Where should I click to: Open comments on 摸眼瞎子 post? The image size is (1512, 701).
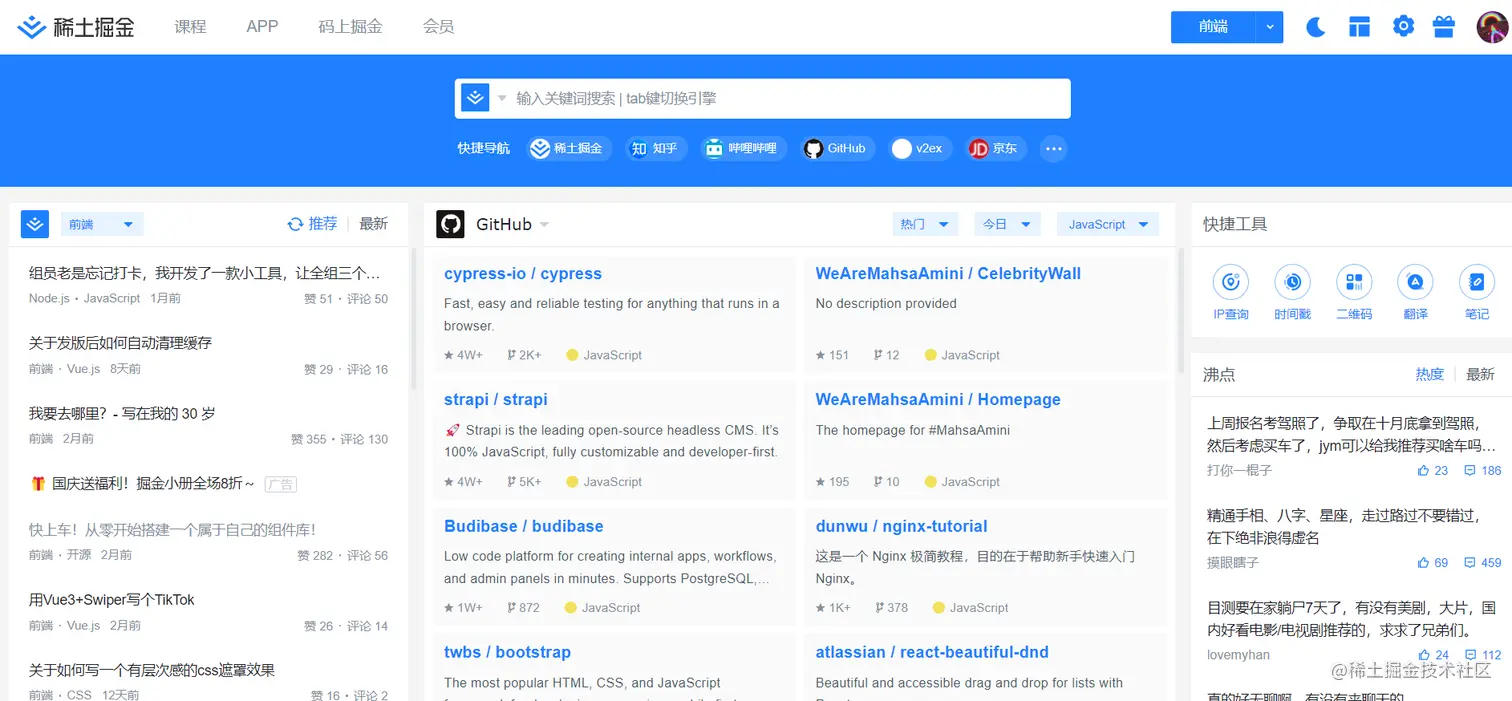(x=1483, y=563)
